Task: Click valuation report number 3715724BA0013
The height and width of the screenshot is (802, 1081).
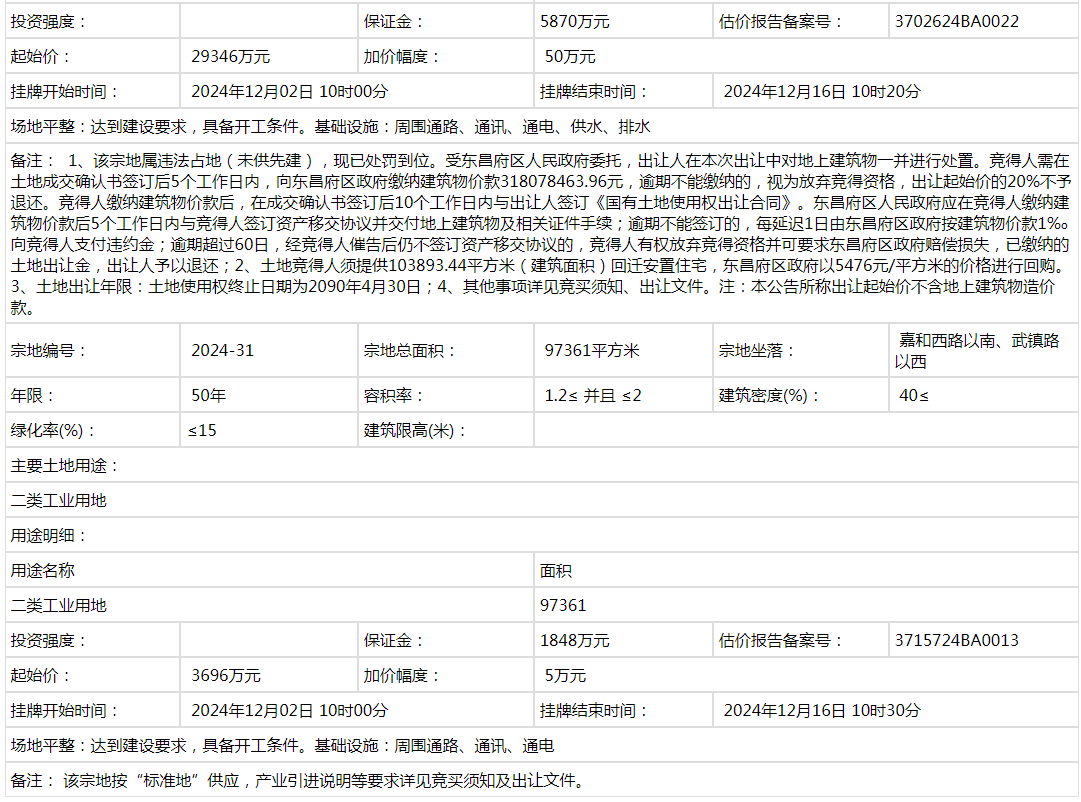Action: click(x=957, y=641)
